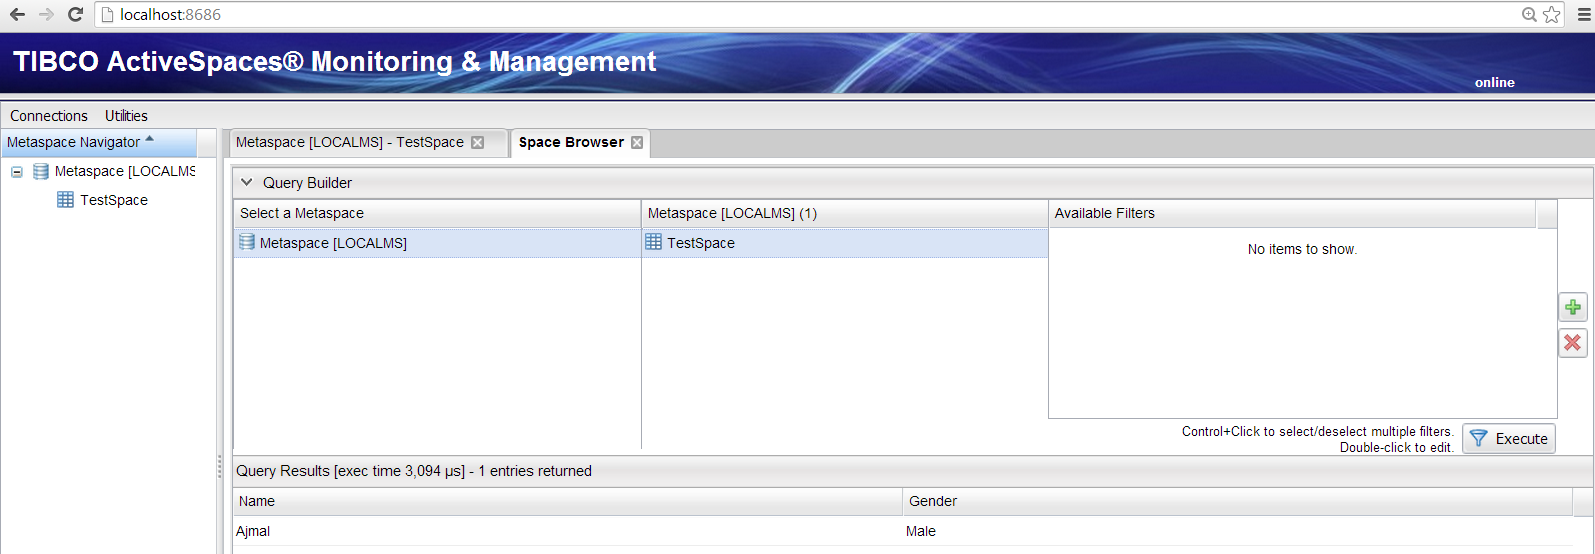Viewport: 1595px width, 554px height.
Task: Click the zoom magnifier icon in address bar
Action: (x=1529, y=15)
